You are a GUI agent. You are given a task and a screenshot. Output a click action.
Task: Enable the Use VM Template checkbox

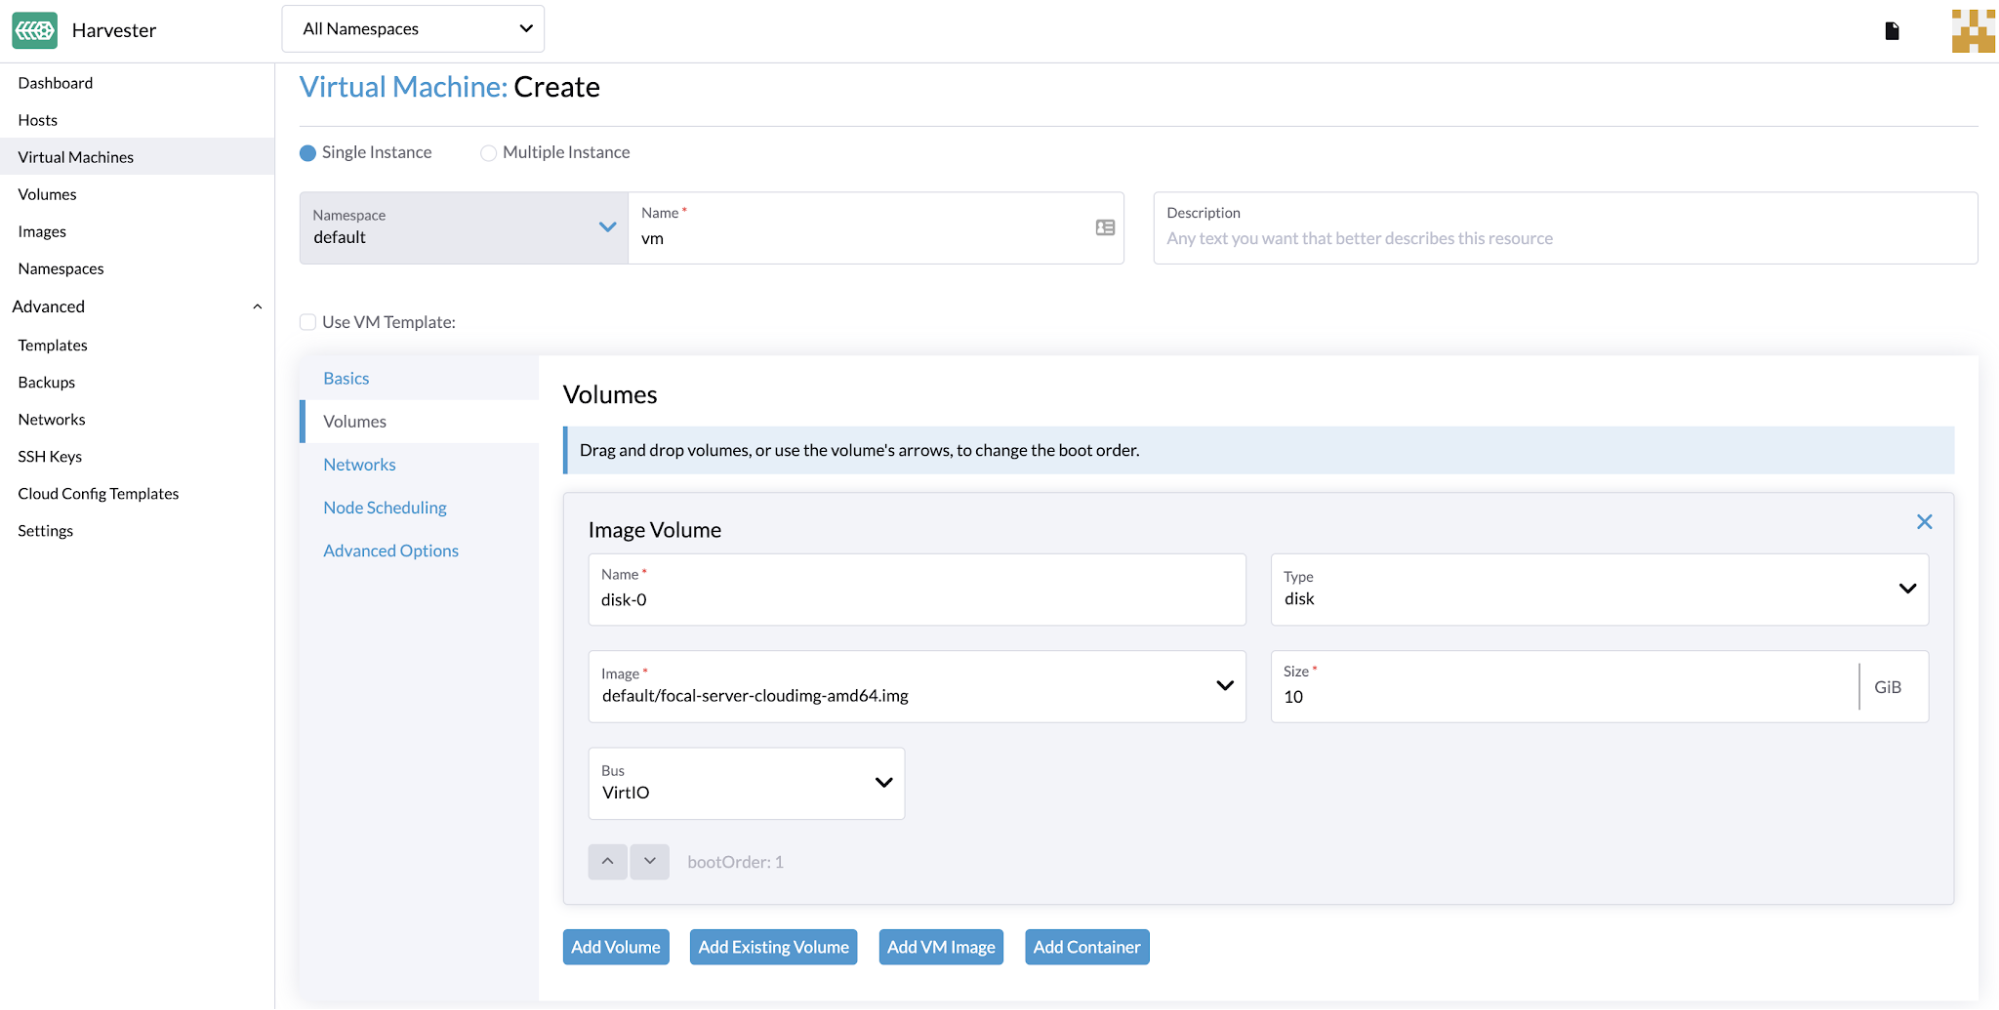[308, 322]
